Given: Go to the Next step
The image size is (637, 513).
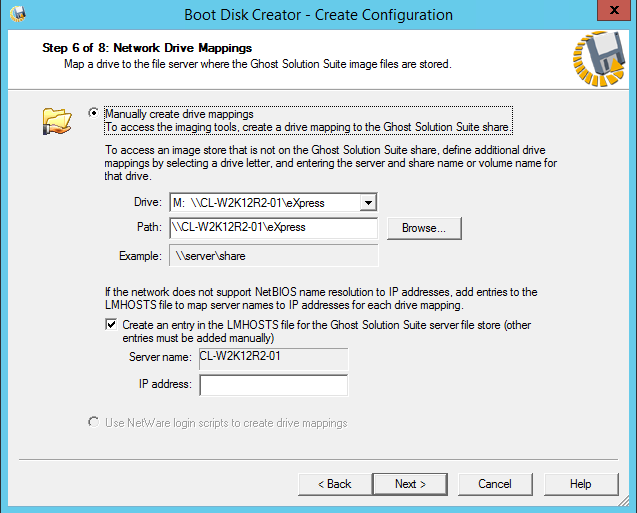Looking at the screenshot, I should (x=410, y=484).
